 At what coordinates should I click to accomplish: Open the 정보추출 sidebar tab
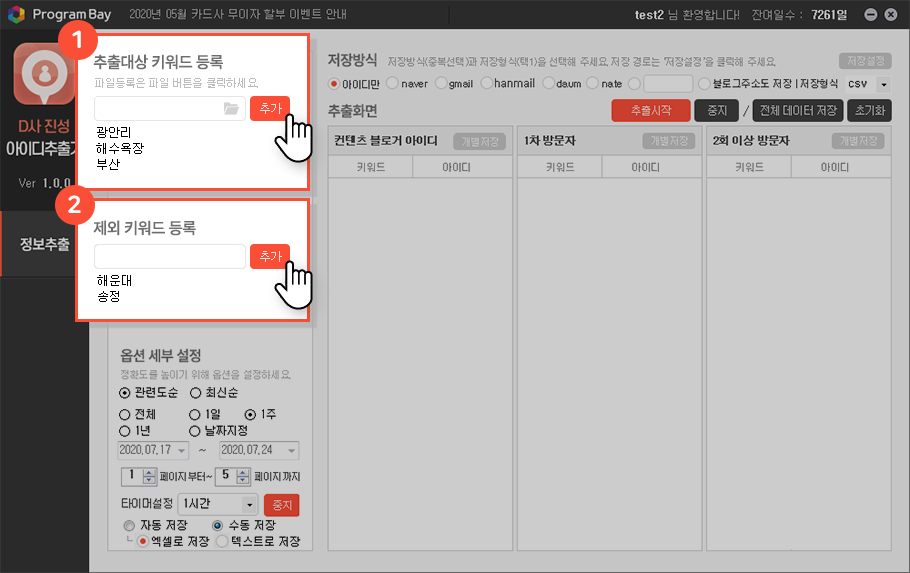[44, 244]
